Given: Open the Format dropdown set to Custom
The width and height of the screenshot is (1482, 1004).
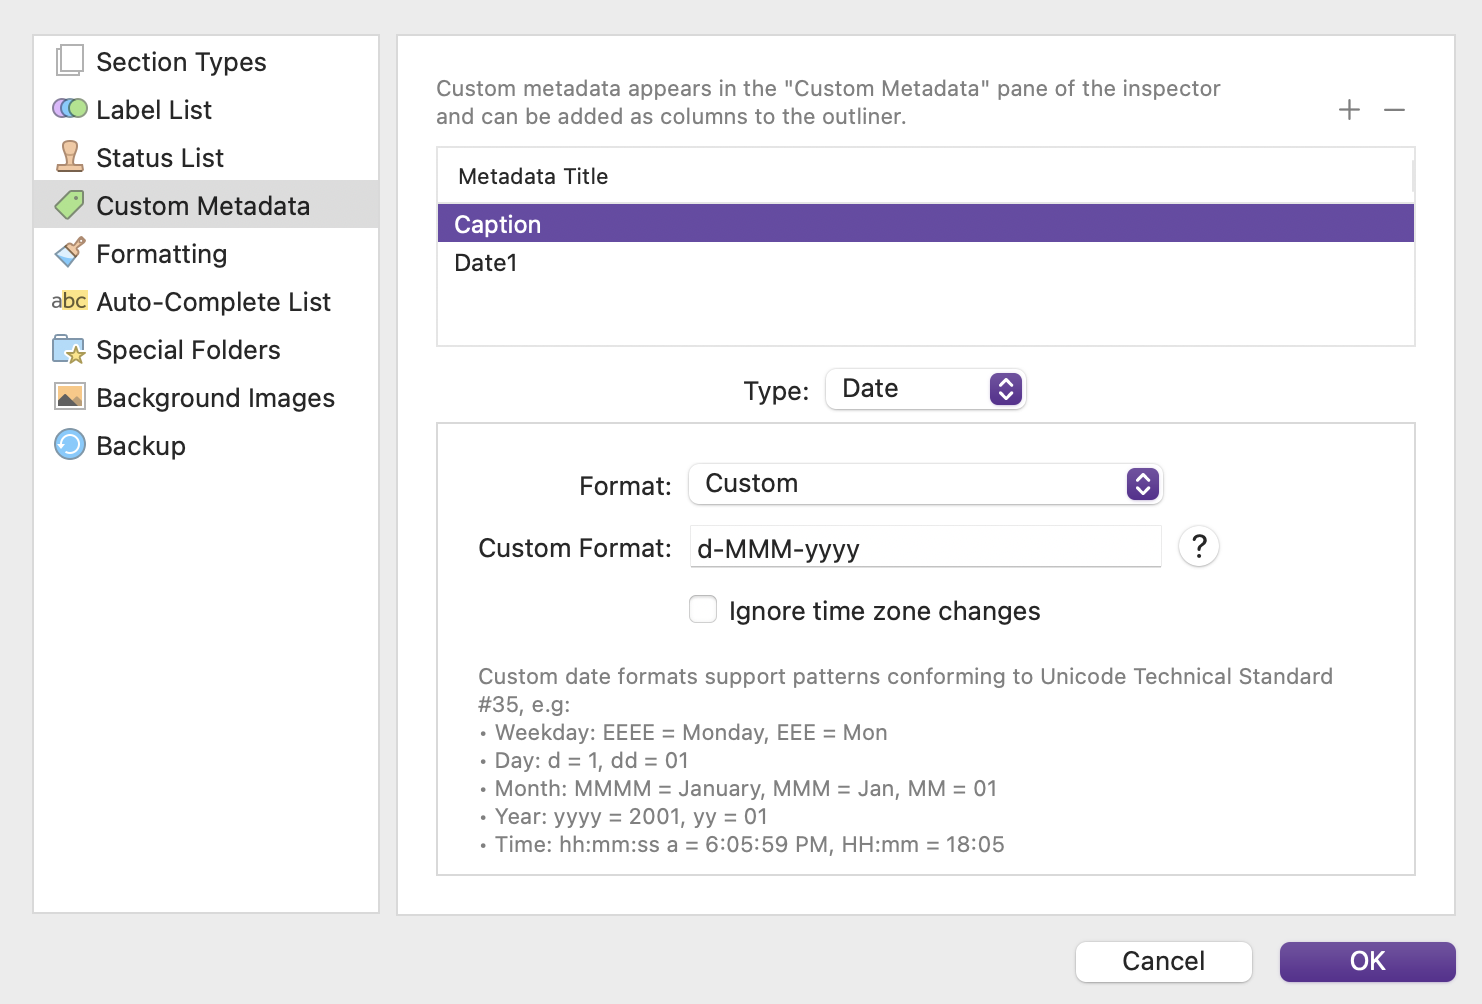Looking at the screenshot, I should tap(925, 484).
